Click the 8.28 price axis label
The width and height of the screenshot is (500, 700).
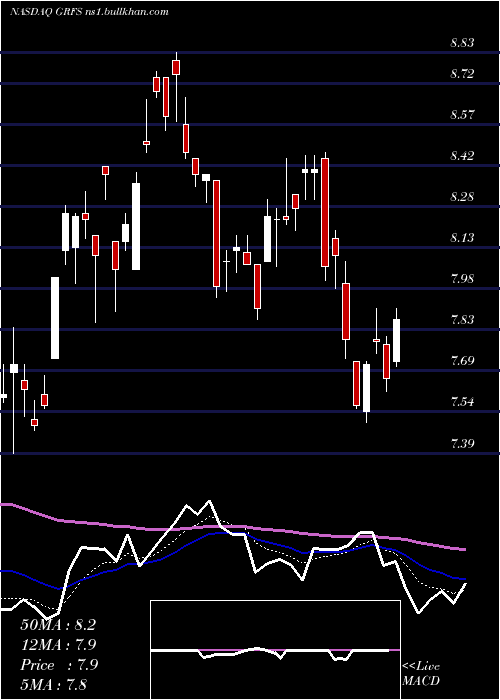tap(462, 197)
